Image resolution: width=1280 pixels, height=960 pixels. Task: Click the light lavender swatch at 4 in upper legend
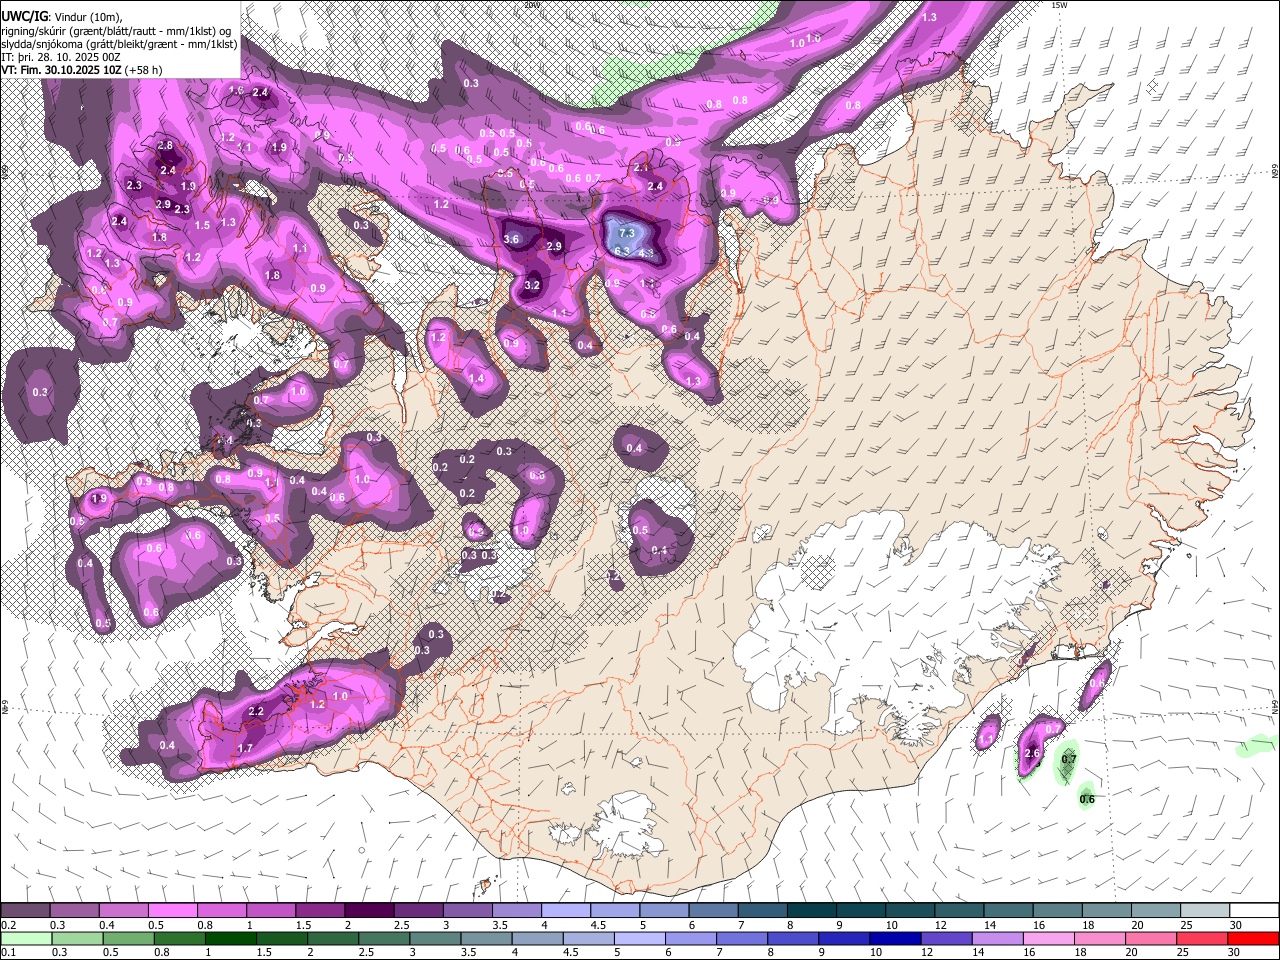564,910
